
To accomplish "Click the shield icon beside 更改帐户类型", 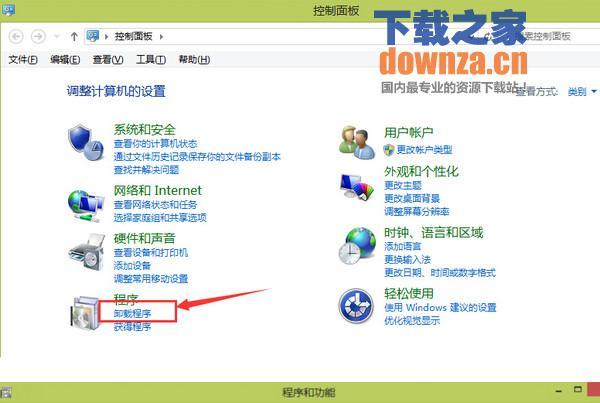I will [389, 150].
